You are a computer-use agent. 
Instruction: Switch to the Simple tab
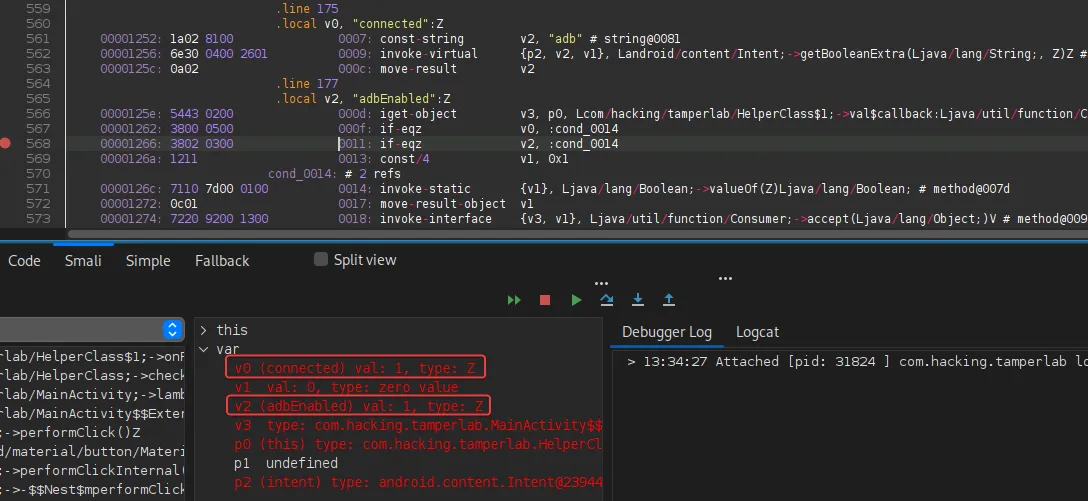click(148, 261)
